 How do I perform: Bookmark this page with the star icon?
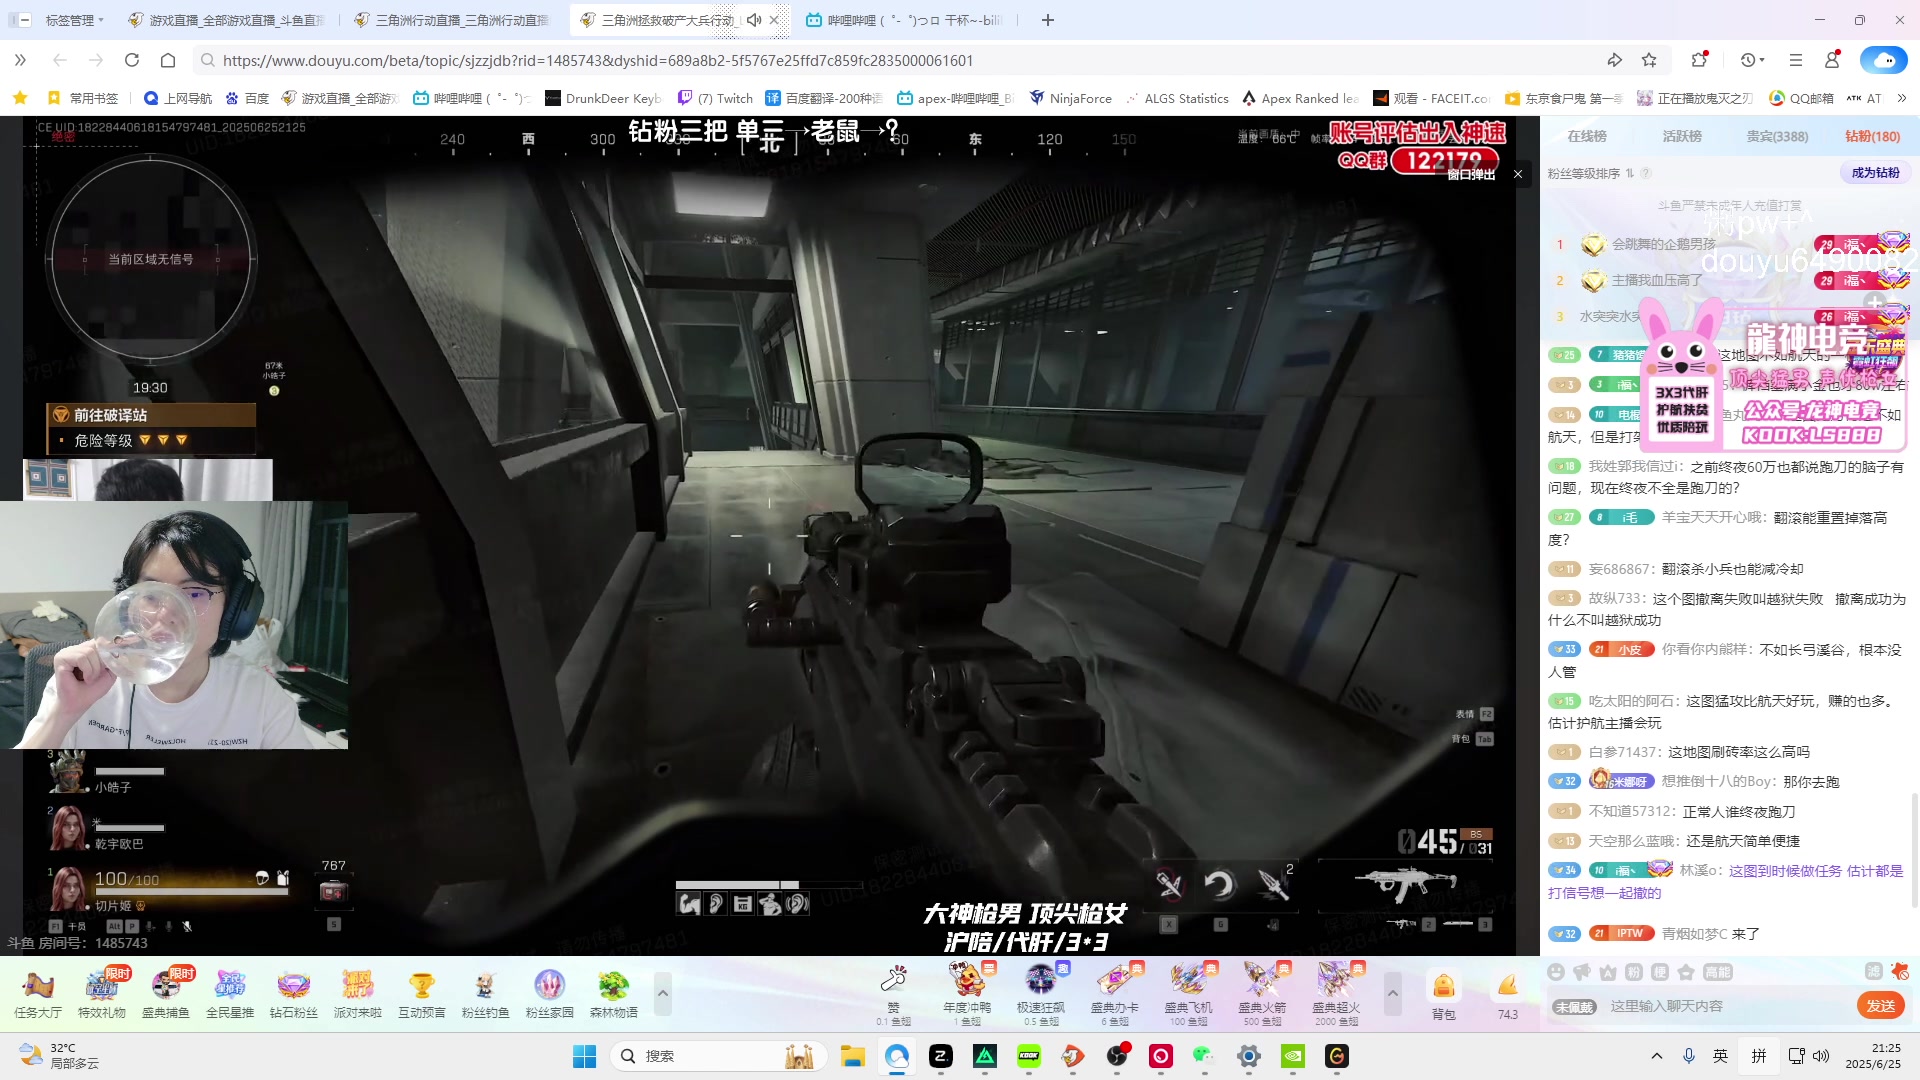tap(1649, 60)
